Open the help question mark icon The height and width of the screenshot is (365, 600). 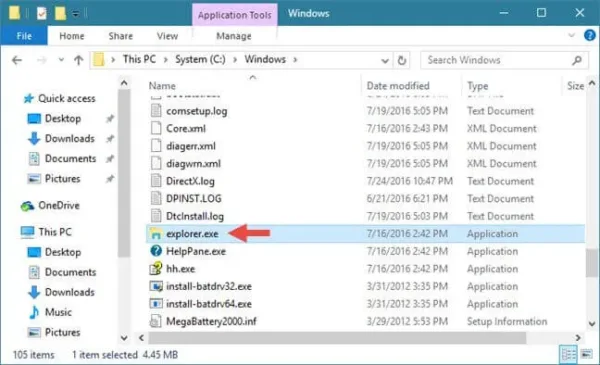(x=590, y=36)
